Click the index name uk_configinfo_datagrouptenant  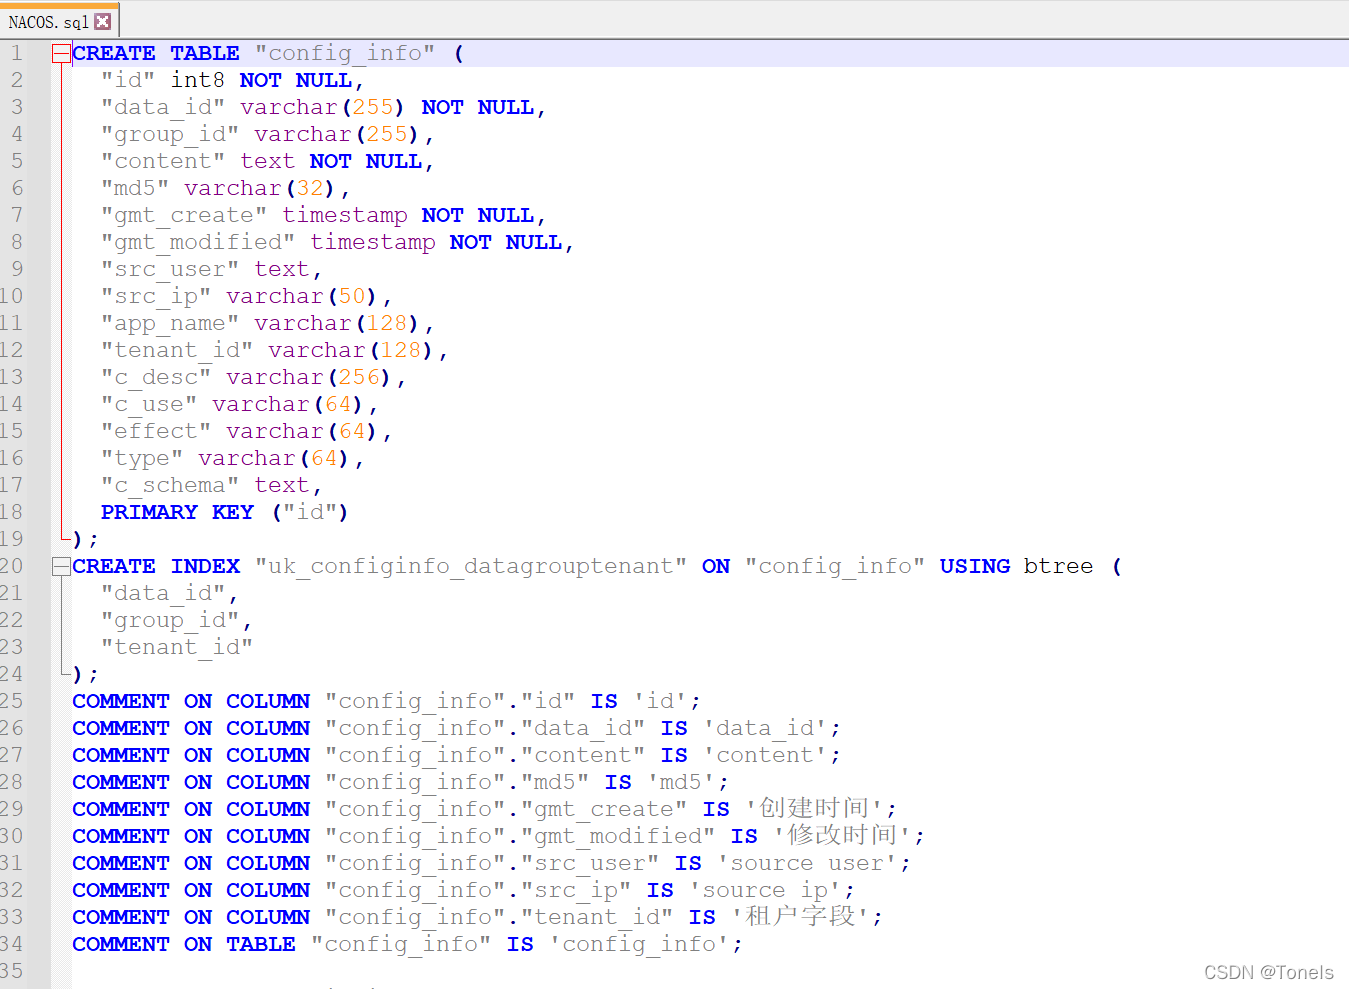coord(468,566)
